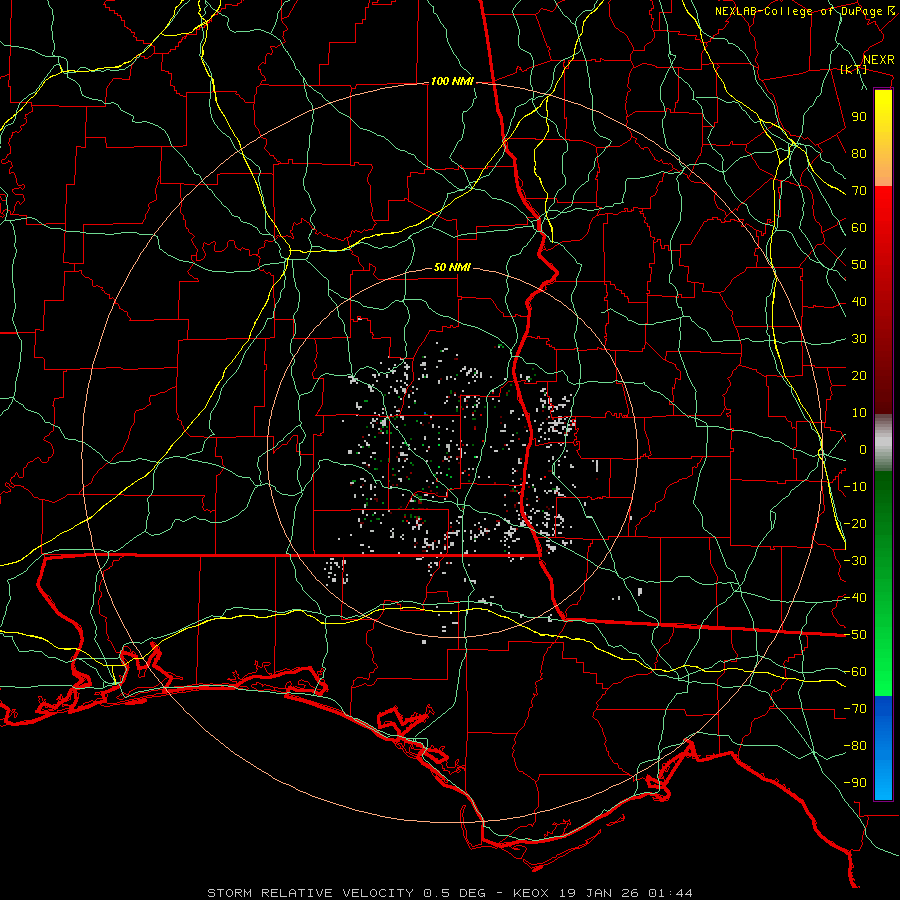Click the 30 value on velocity scale

coord(859,339)
